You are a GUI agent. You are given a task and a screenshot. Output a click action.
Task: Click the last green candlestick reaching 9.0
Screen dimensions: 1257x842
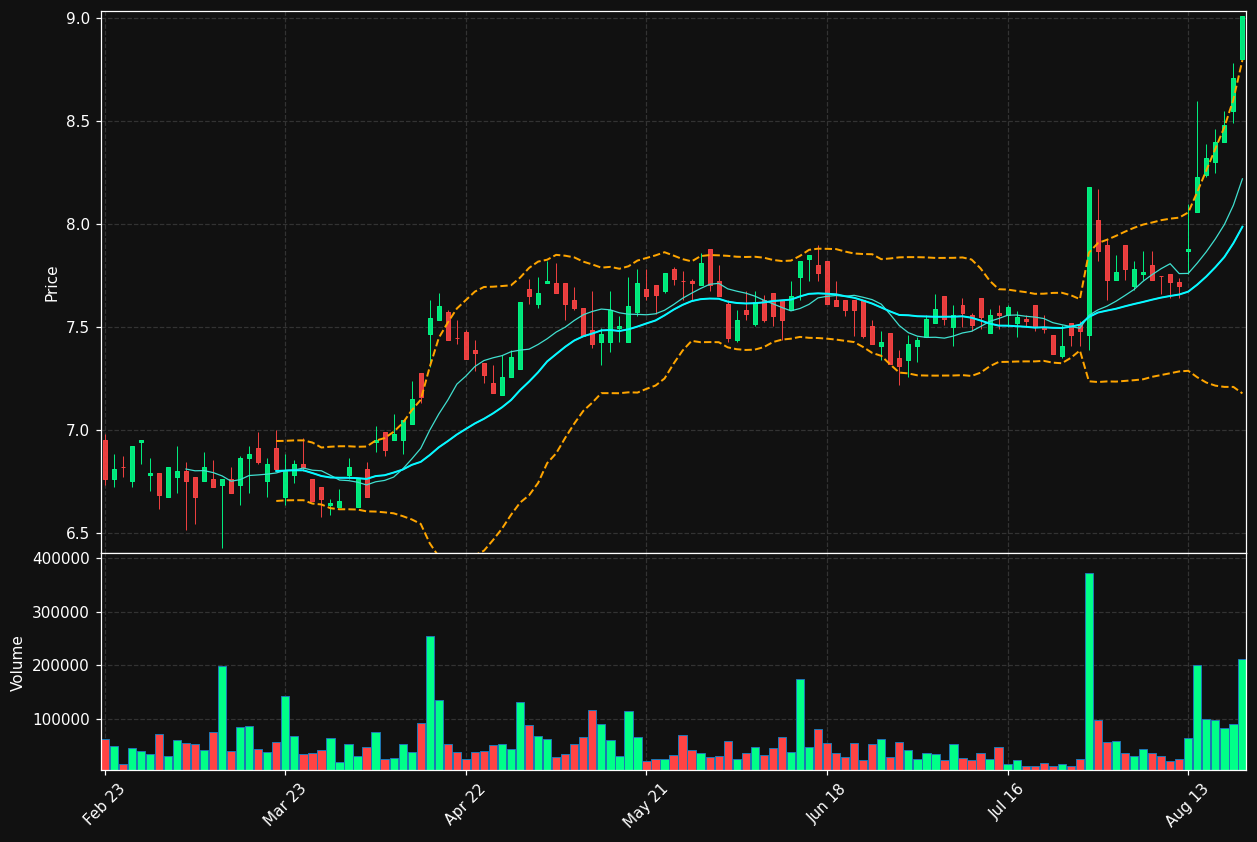tap(1243, 38)
